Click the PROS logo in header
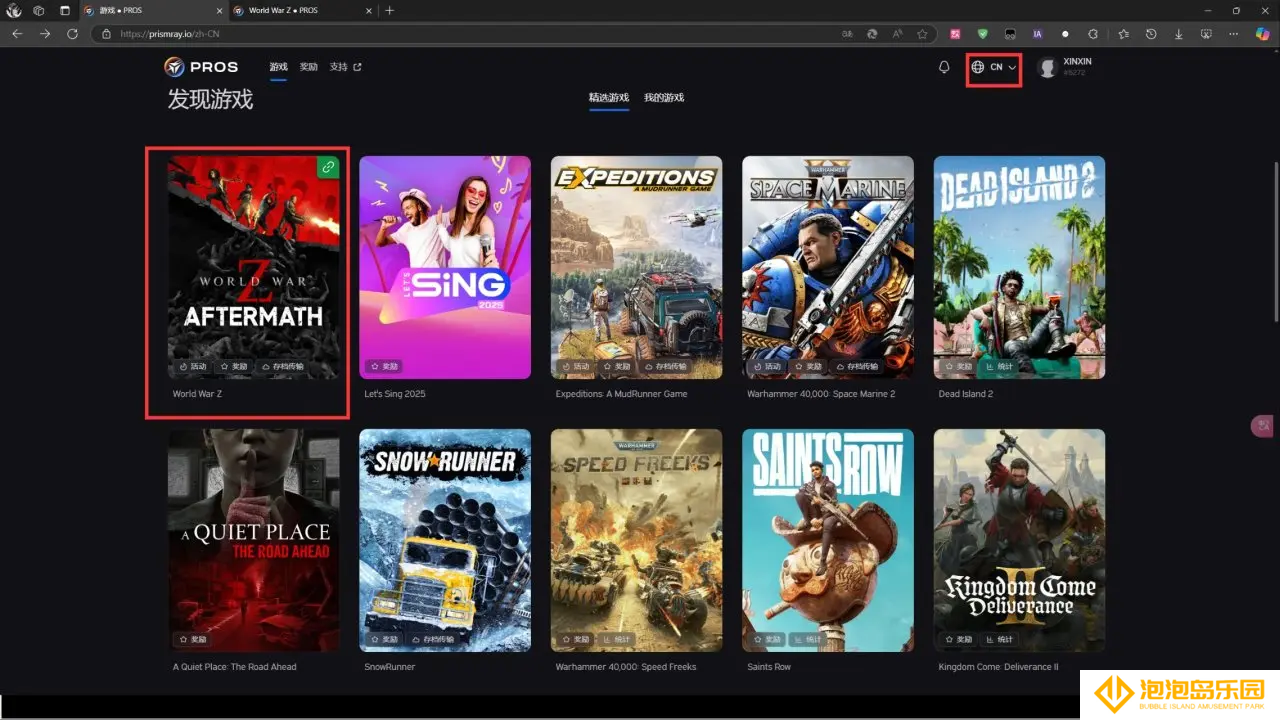The image size is (1280, 720). pos(201,67)
